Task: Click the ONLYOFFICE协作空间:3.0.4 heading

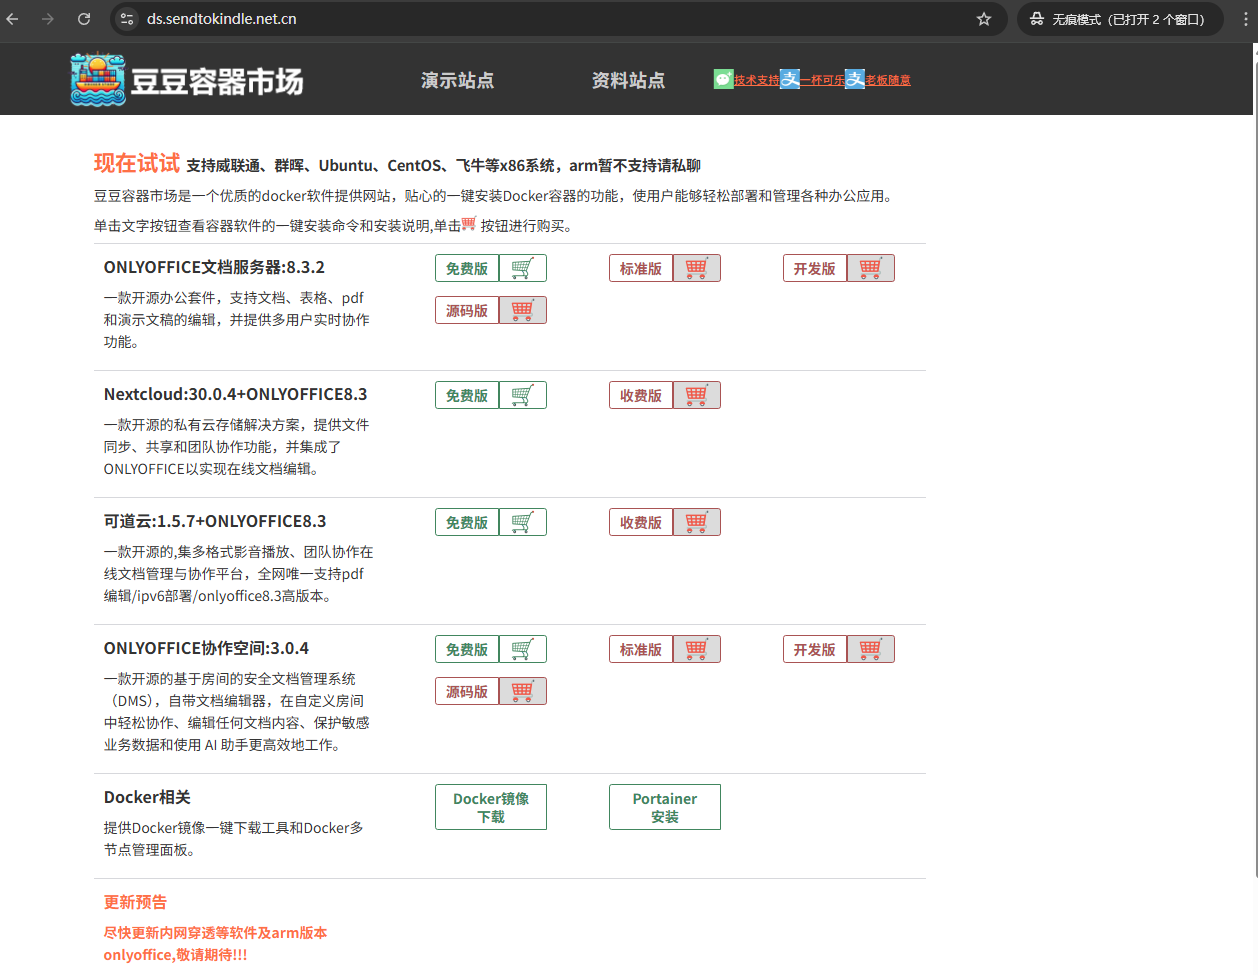Action: (x=206, y=648)
